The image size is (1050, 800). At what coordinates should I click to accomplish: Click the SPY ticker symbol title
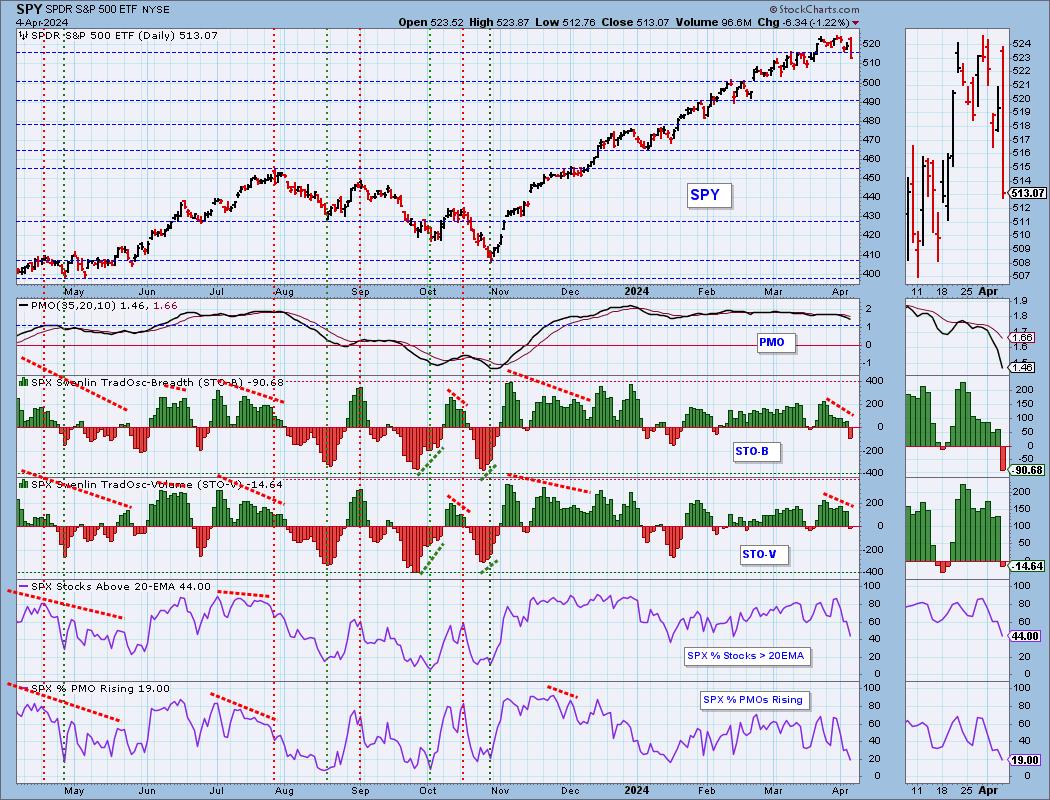coord(29,9)
